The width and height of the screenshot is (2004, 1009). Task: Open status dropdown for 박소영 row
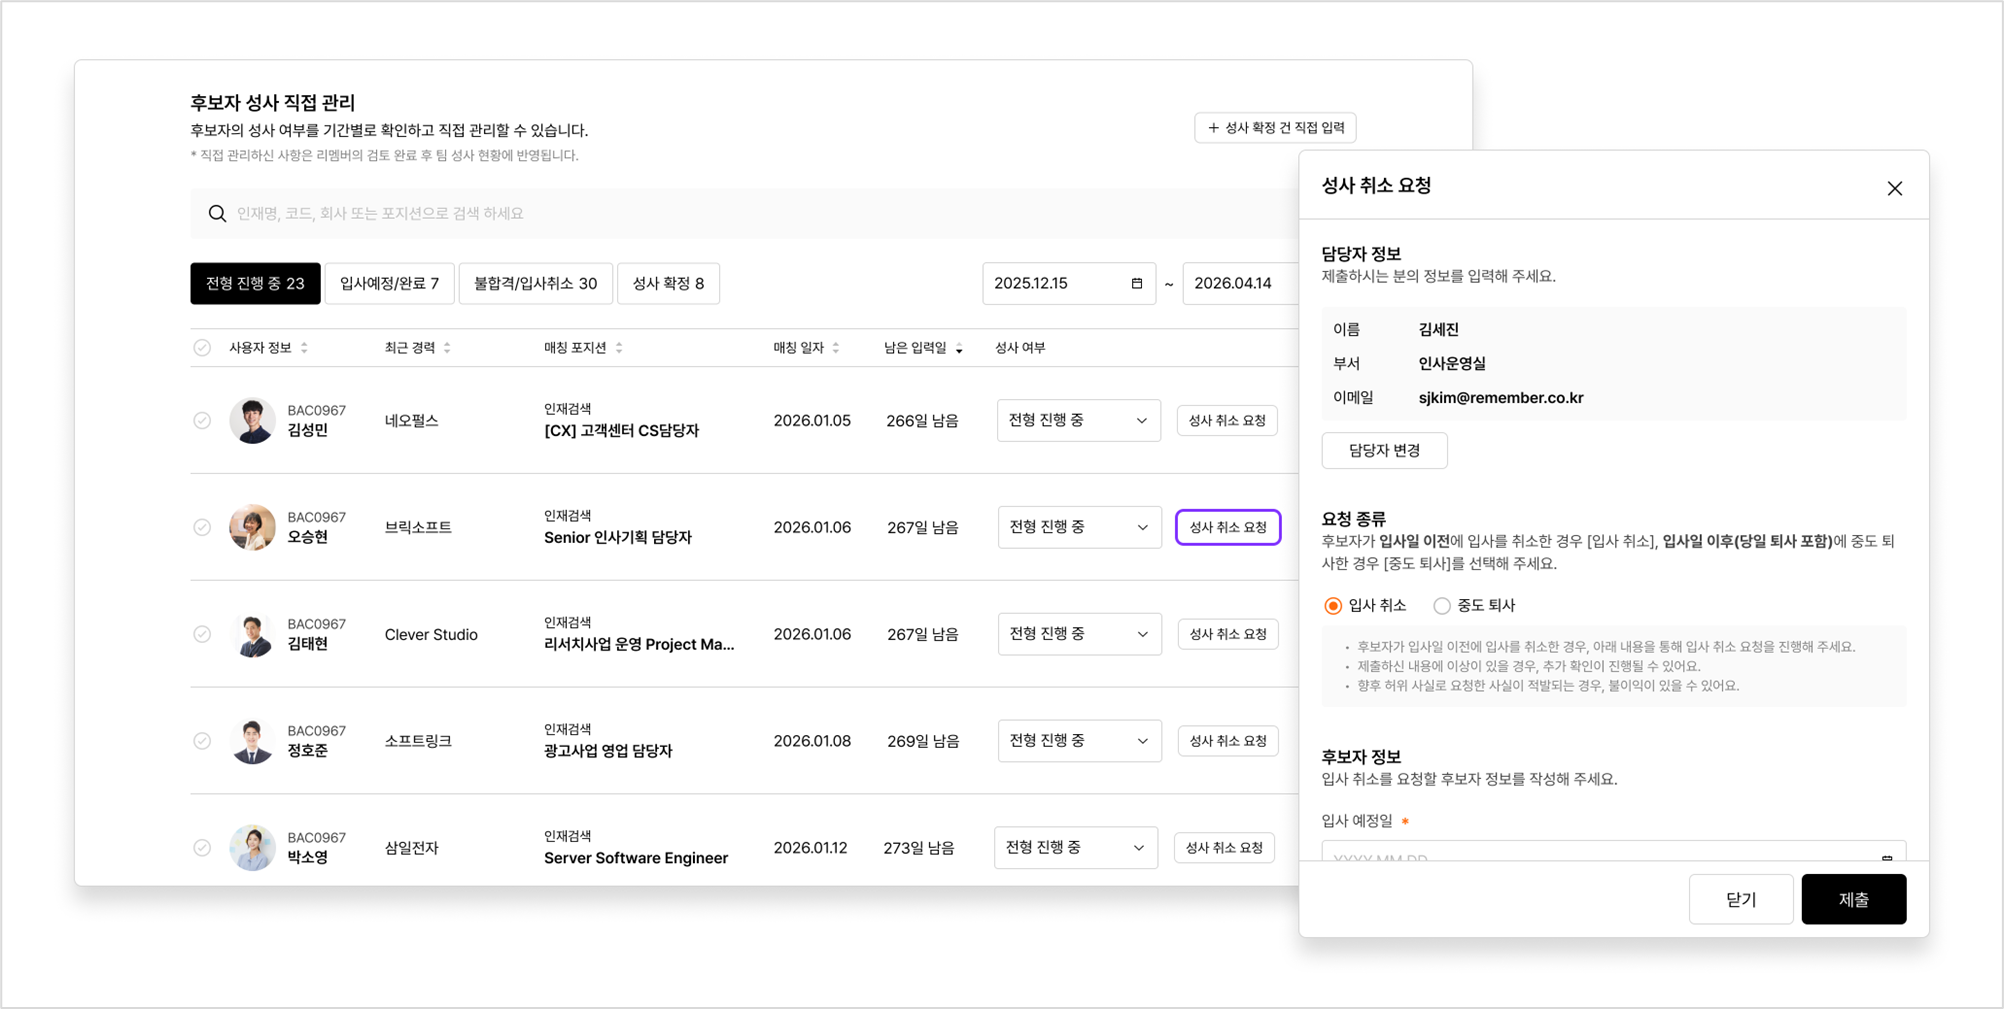(1075, 848)
